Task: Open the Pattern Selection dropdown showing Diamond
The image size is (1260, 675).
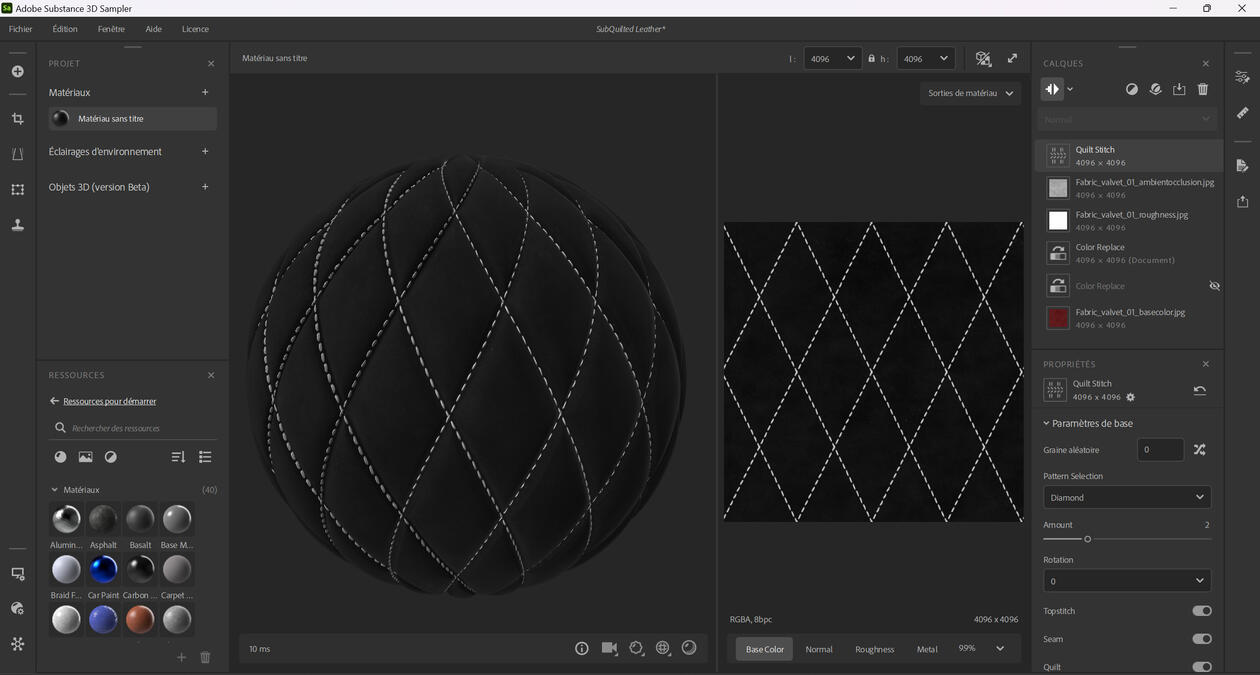Action: (1127, 497)
